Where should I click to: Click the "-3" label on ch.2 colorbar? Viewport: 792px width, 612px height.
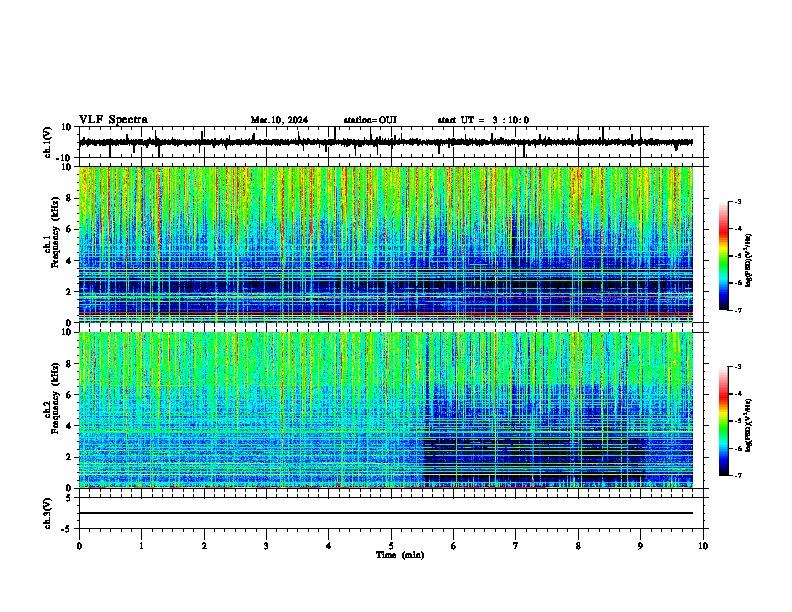point(737,367)
